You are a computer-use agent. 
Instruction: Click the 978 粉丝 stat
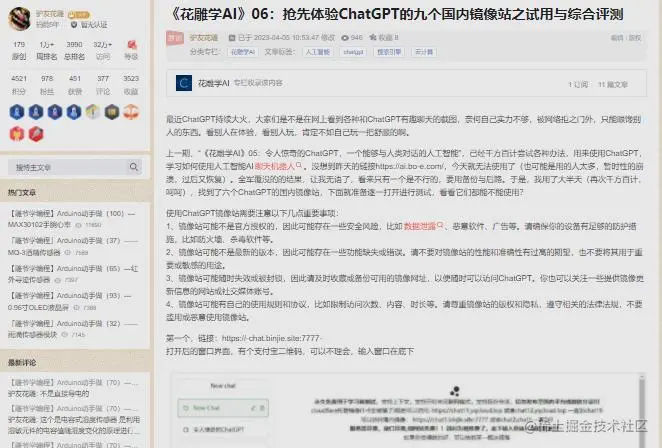pyautogui.click(x=47, y=84)
